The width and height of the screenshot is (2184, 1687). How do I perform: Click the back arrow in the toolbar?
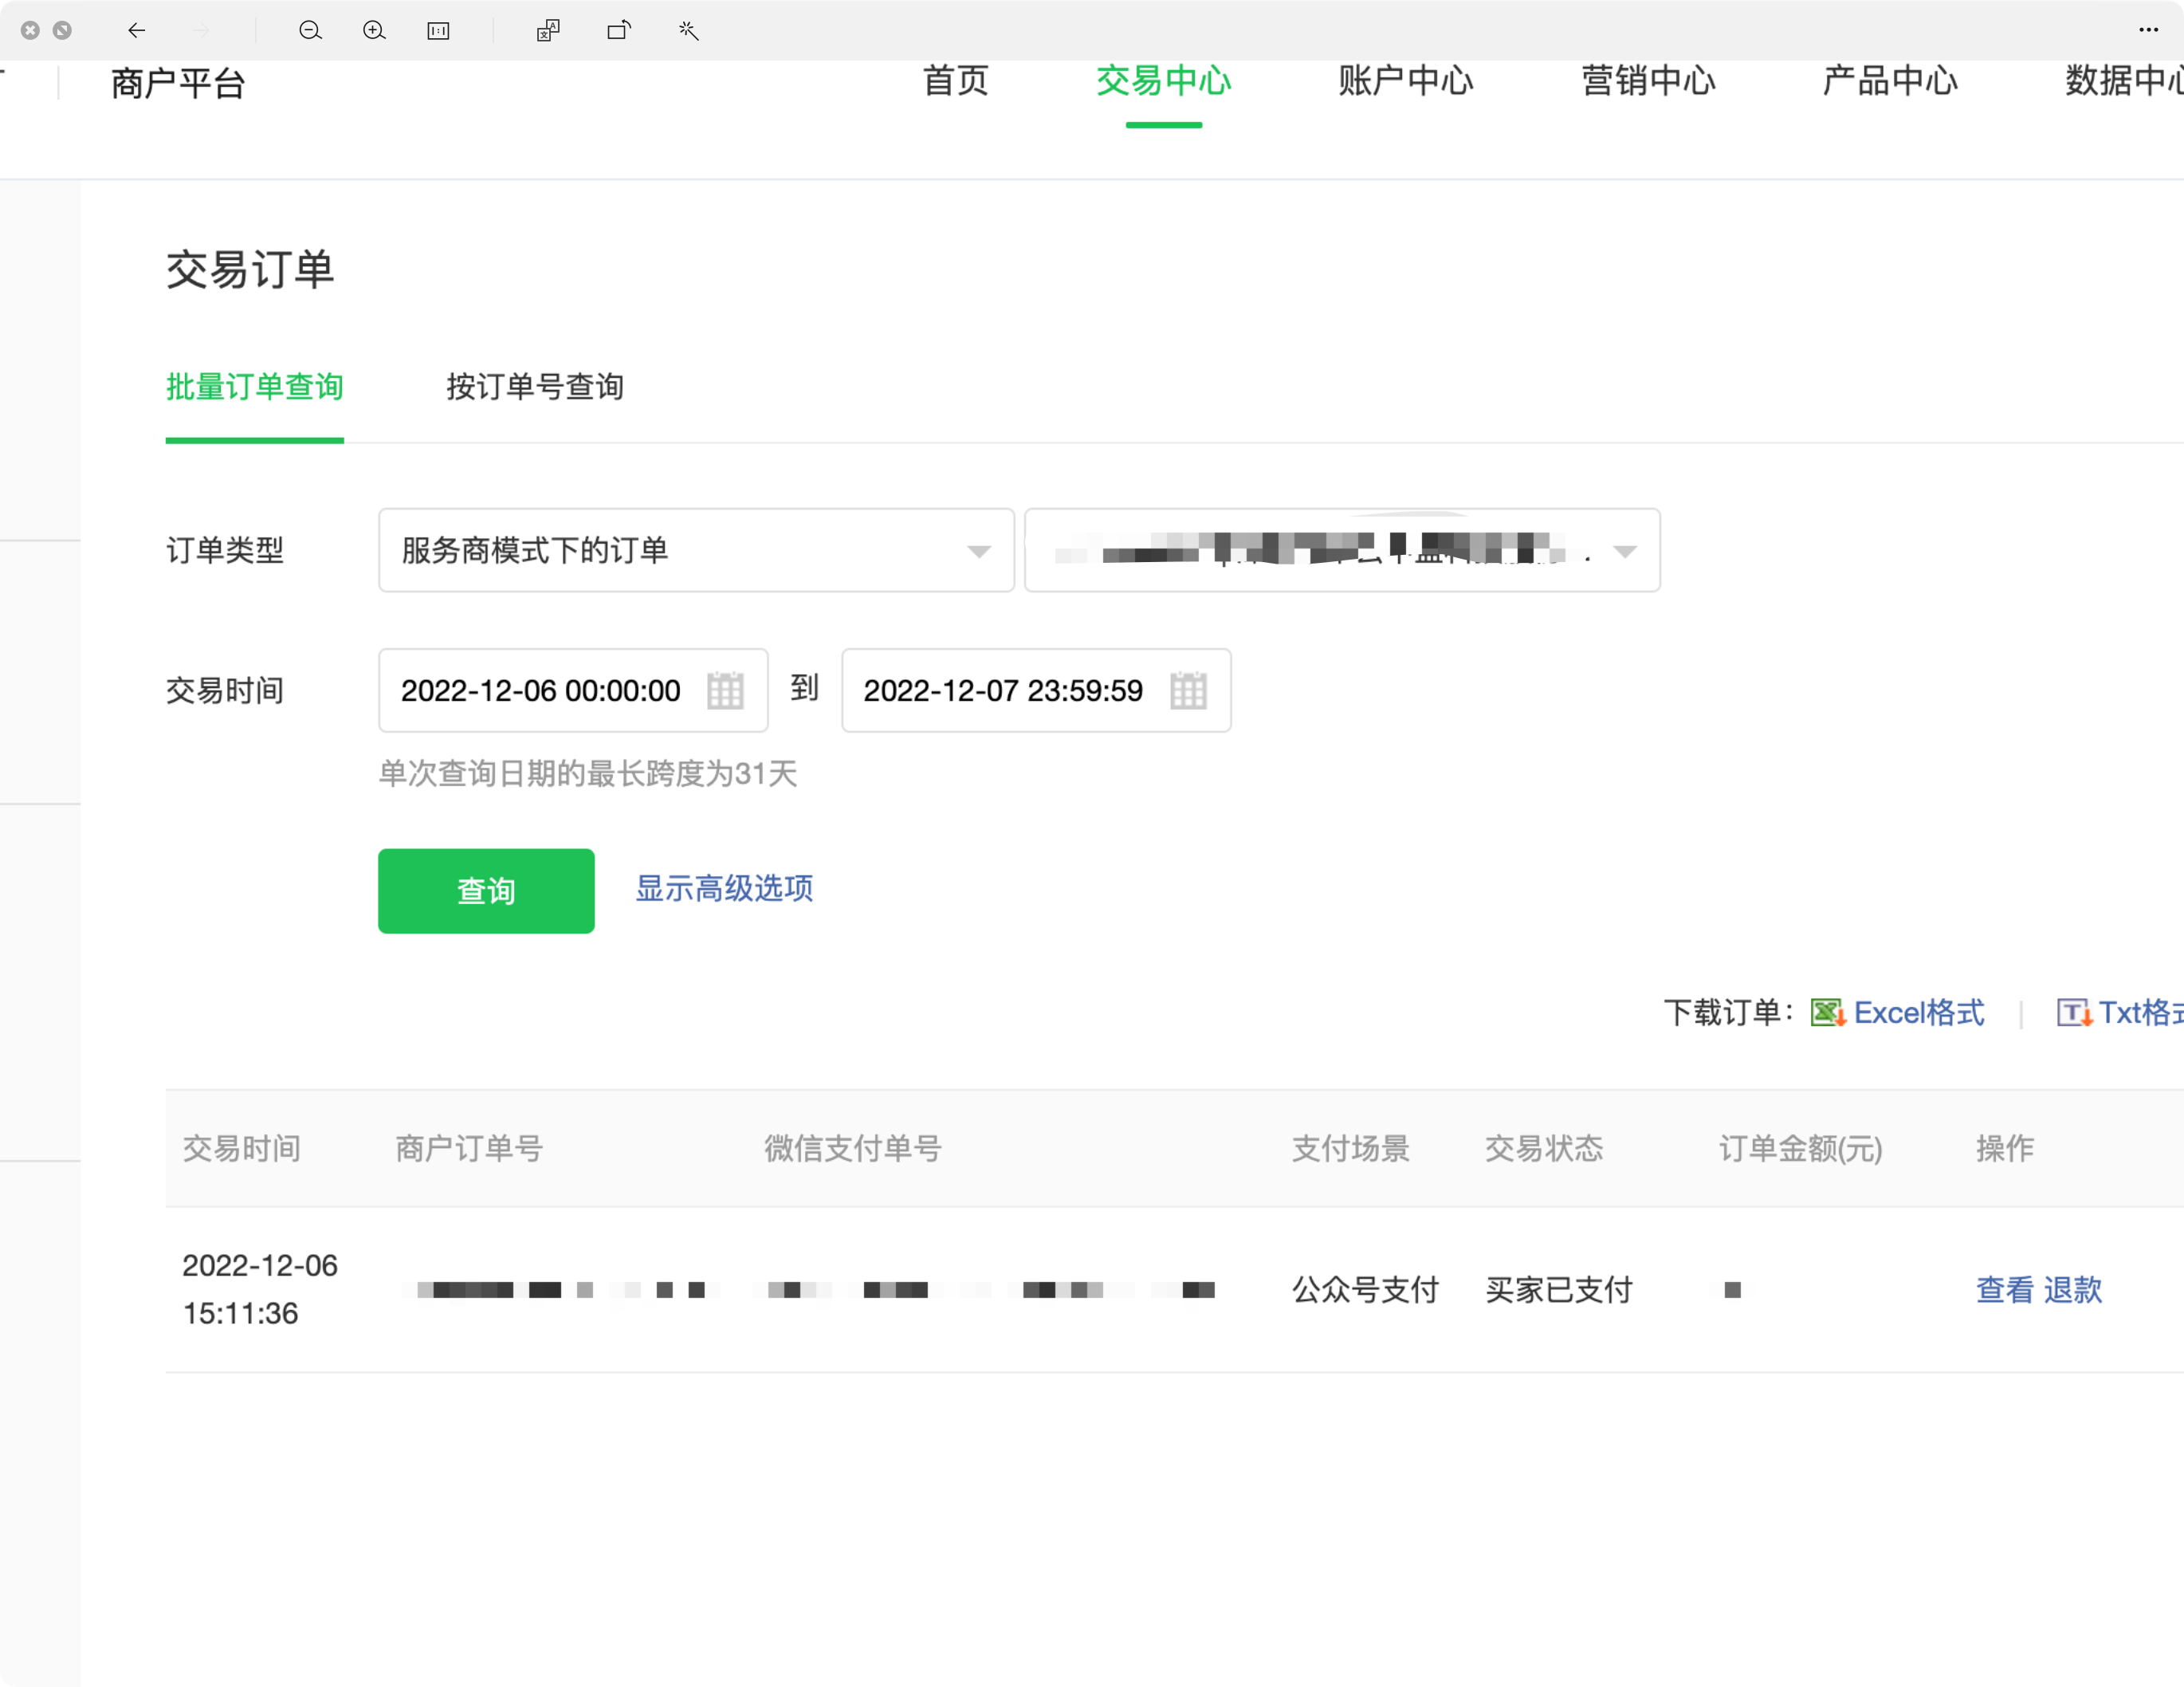137,31
